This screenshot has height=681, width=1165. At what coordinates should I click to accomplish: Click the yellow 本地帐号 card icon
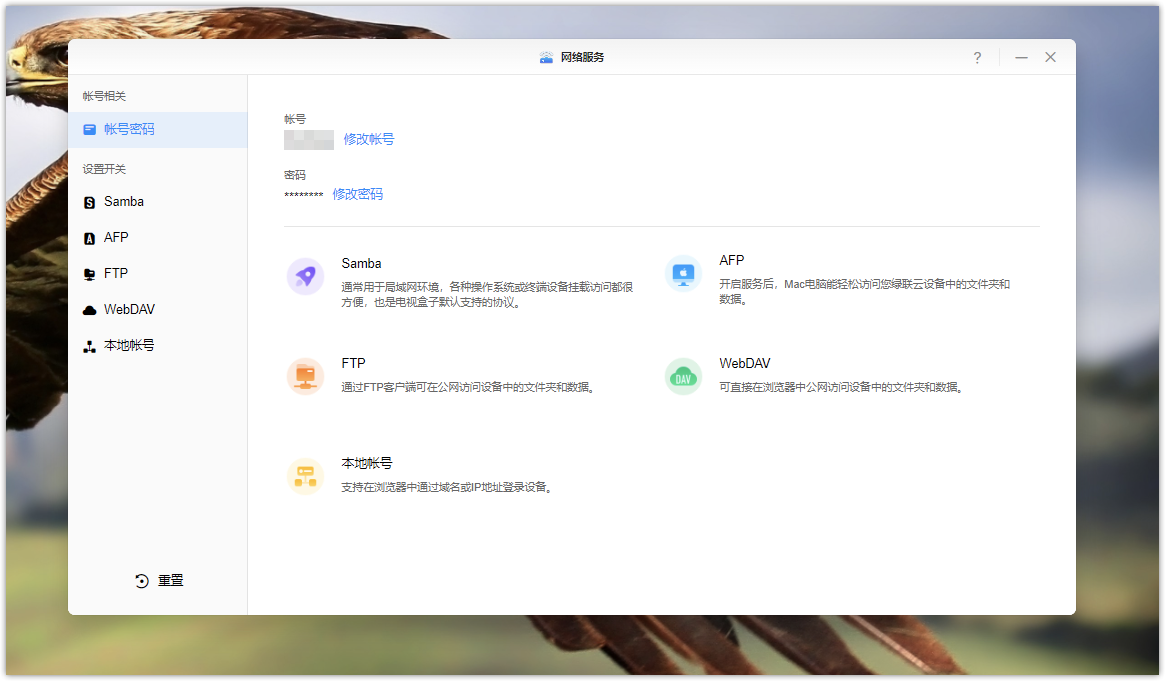305,476
